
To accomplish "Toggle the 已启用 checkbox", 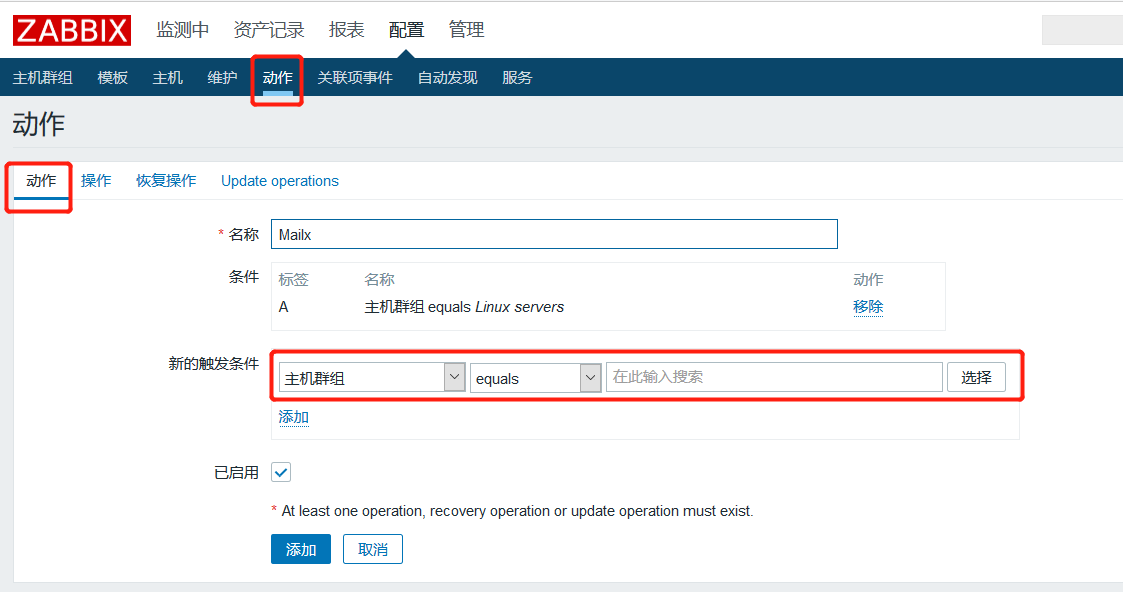I will (x=281, y=472).
